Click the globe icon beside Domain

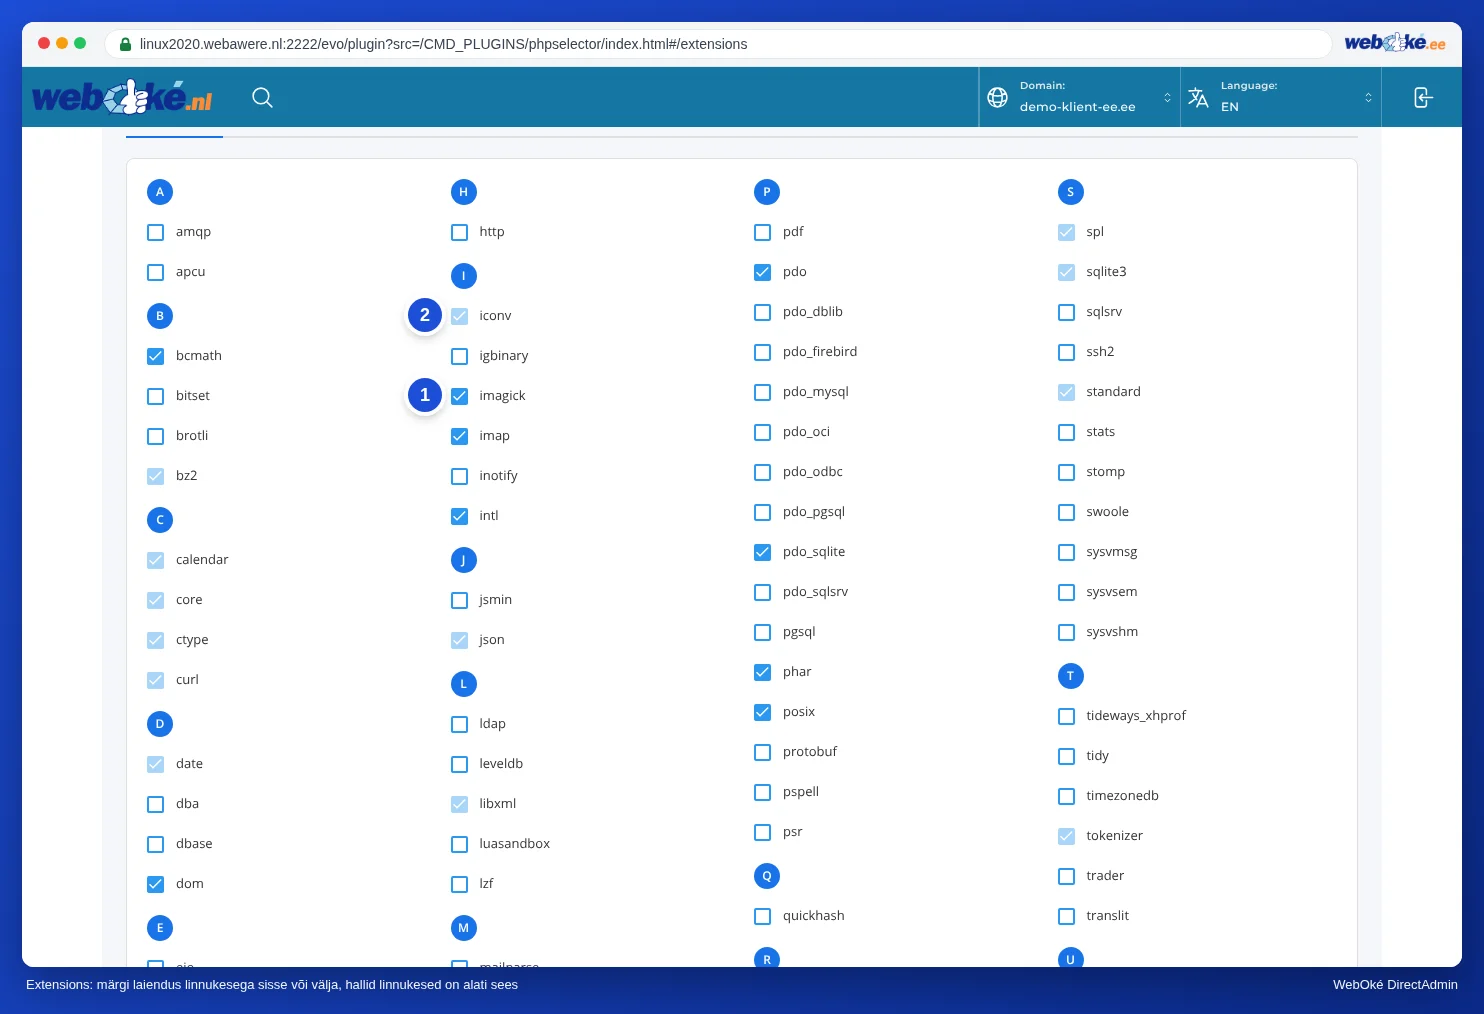(x=997, y=97)
